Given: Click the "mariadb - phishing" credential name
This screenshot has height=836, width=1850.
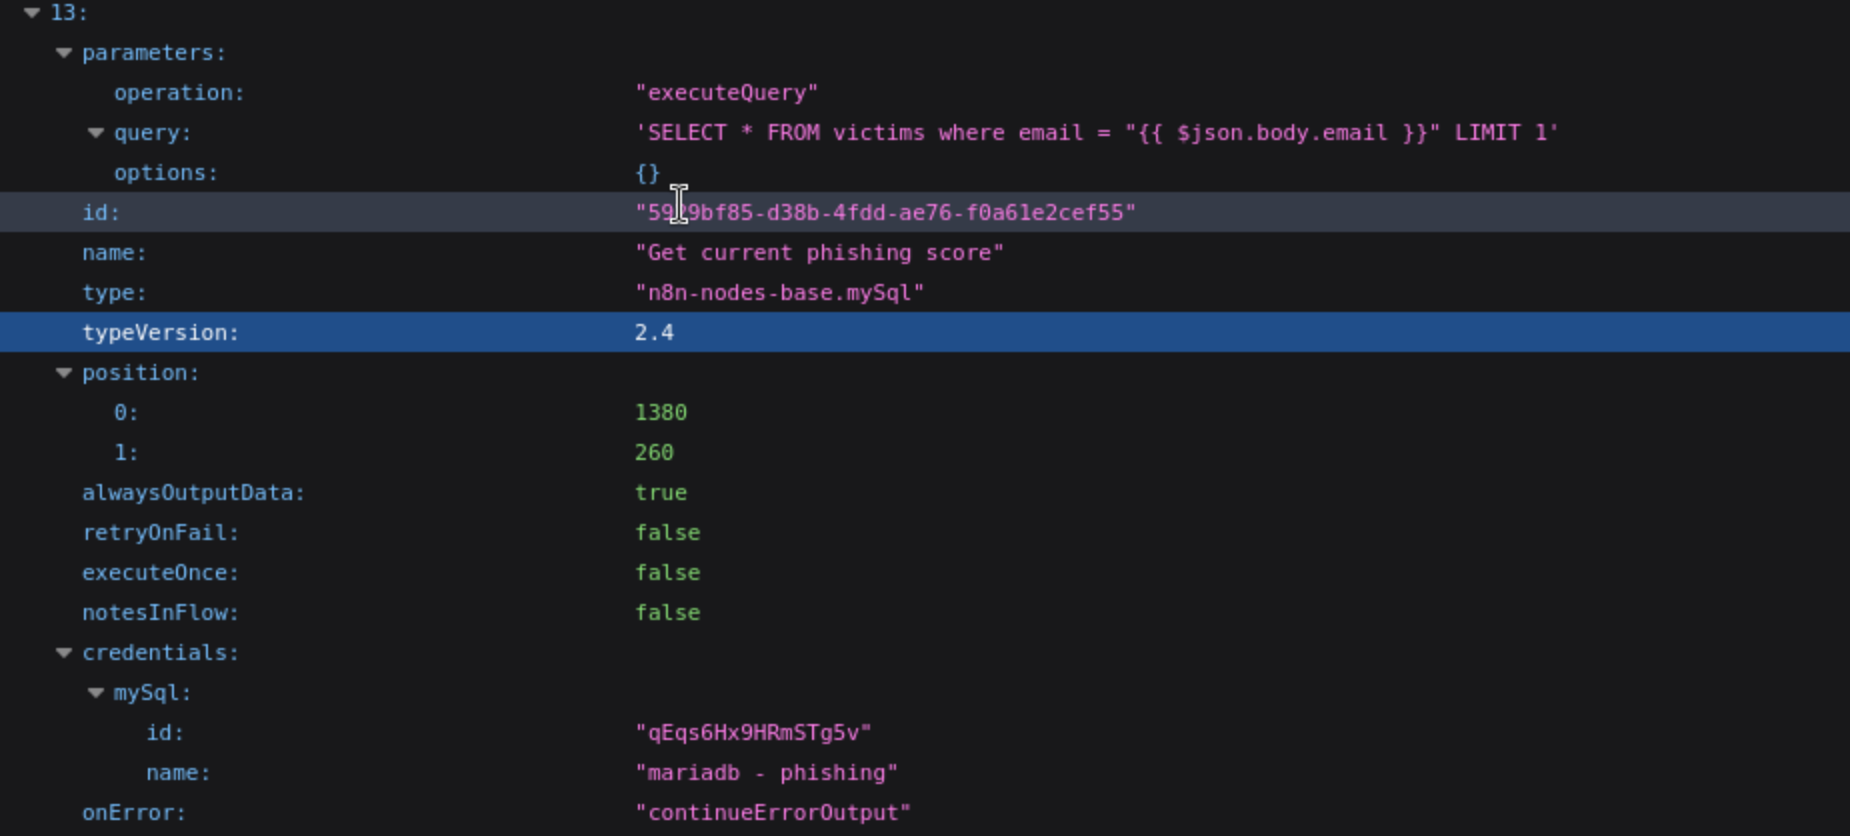Looking at the screenshot, I should point(766,773).
